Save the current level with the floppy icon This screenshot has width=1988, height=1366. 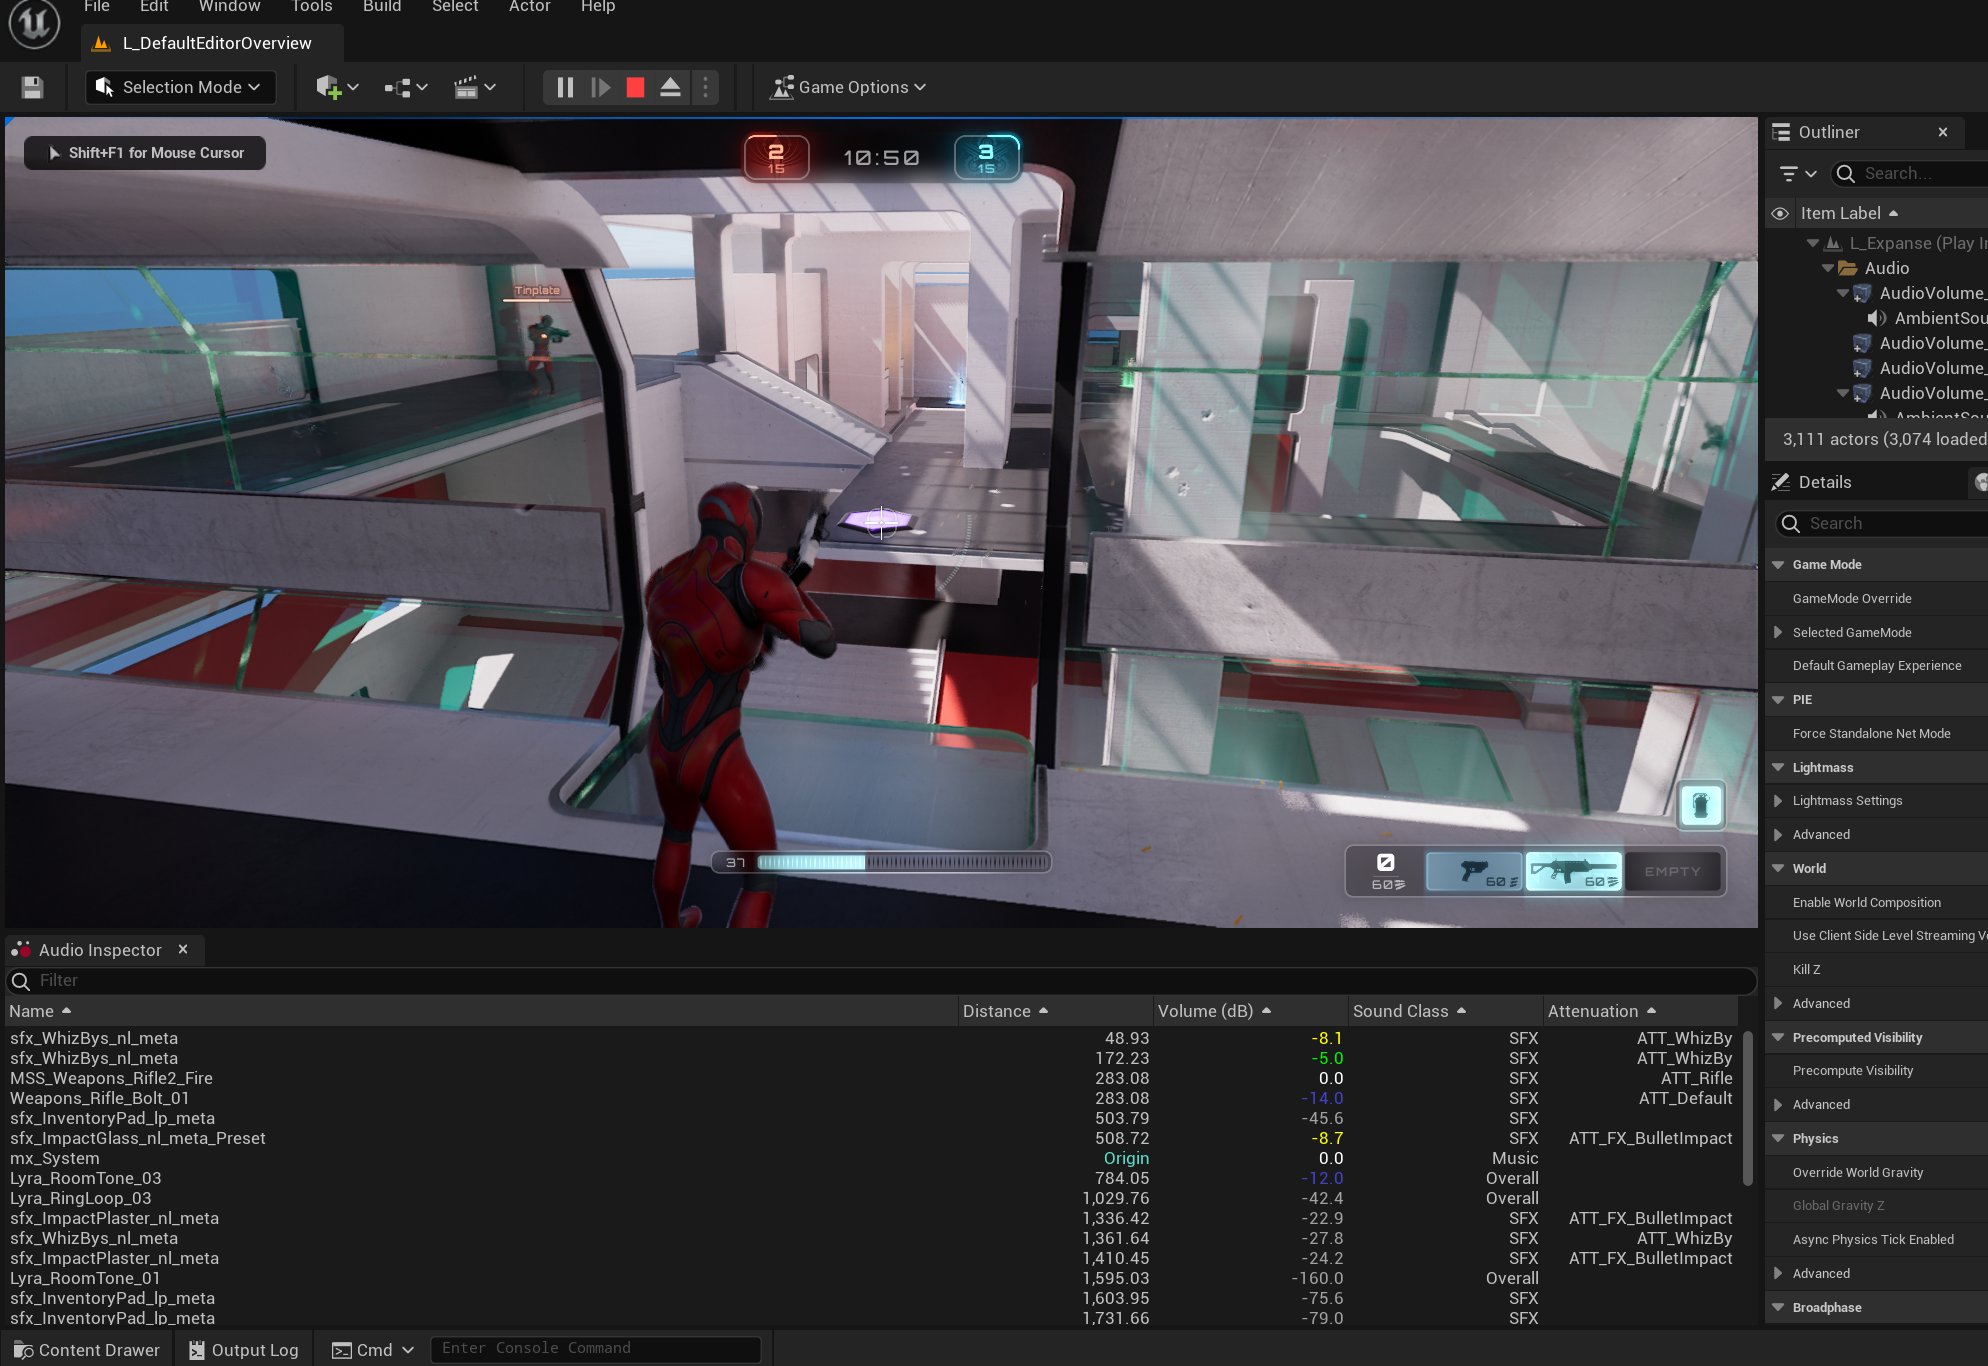pyautogui.click(x=32, y=88)
